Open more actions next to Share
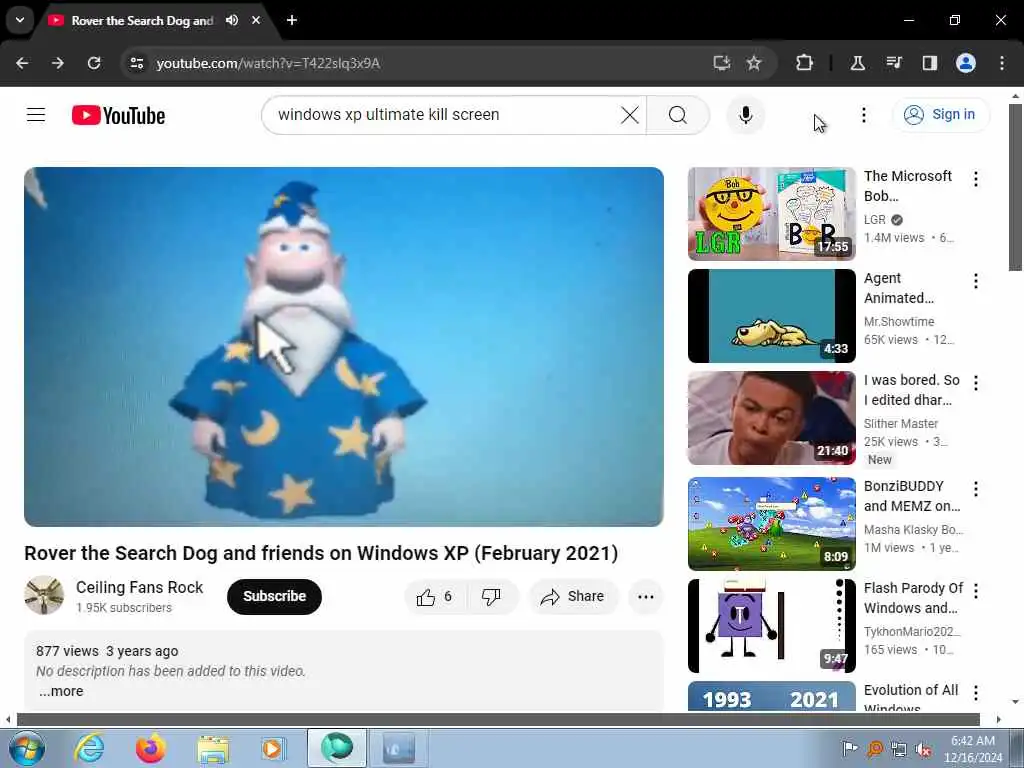Viewport: 1024px width, 768px height. point(646,596)
